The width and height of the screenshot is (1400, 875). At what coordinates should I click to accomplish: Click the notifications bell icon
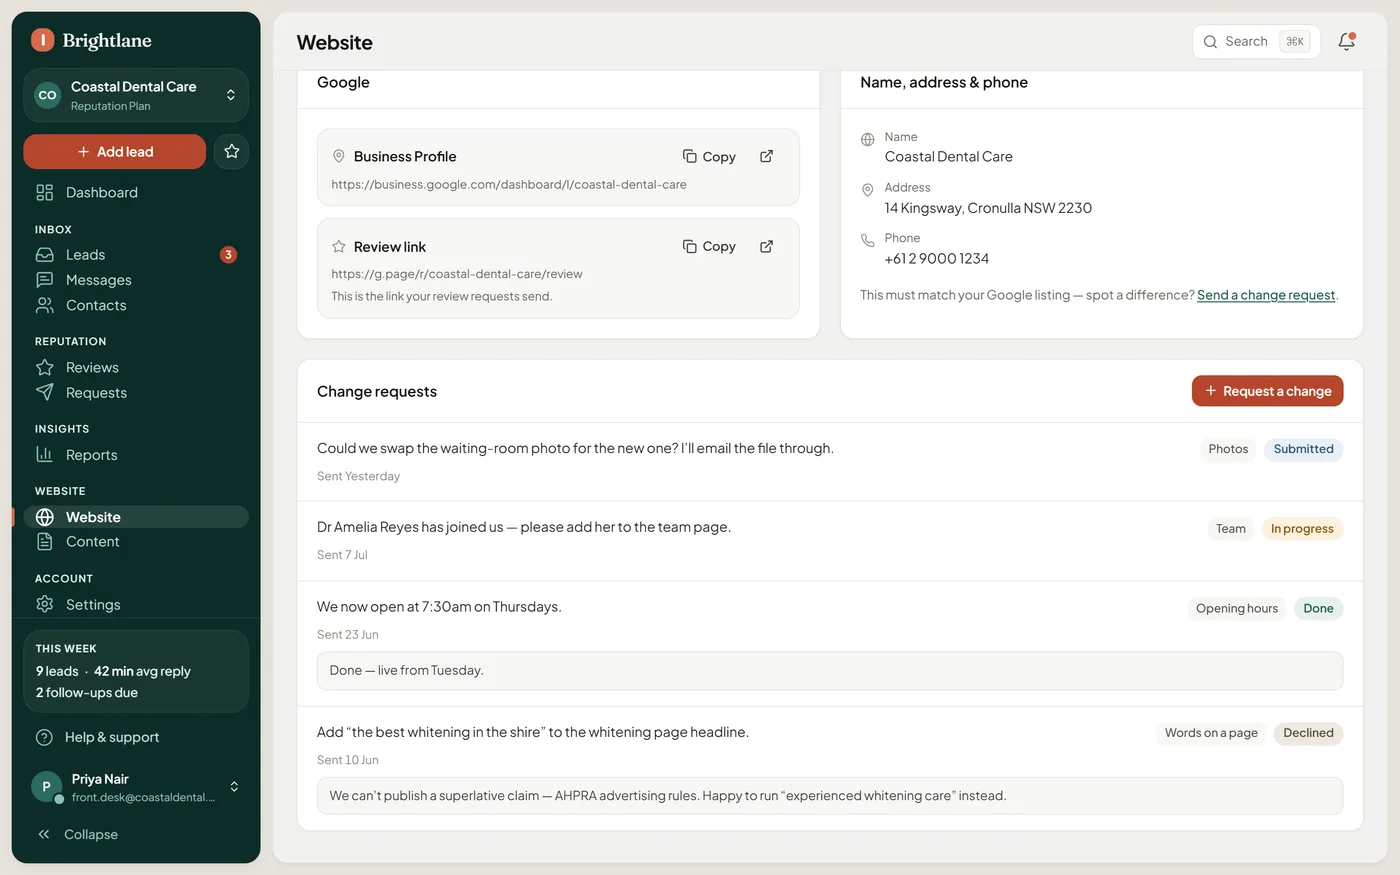1346,41
